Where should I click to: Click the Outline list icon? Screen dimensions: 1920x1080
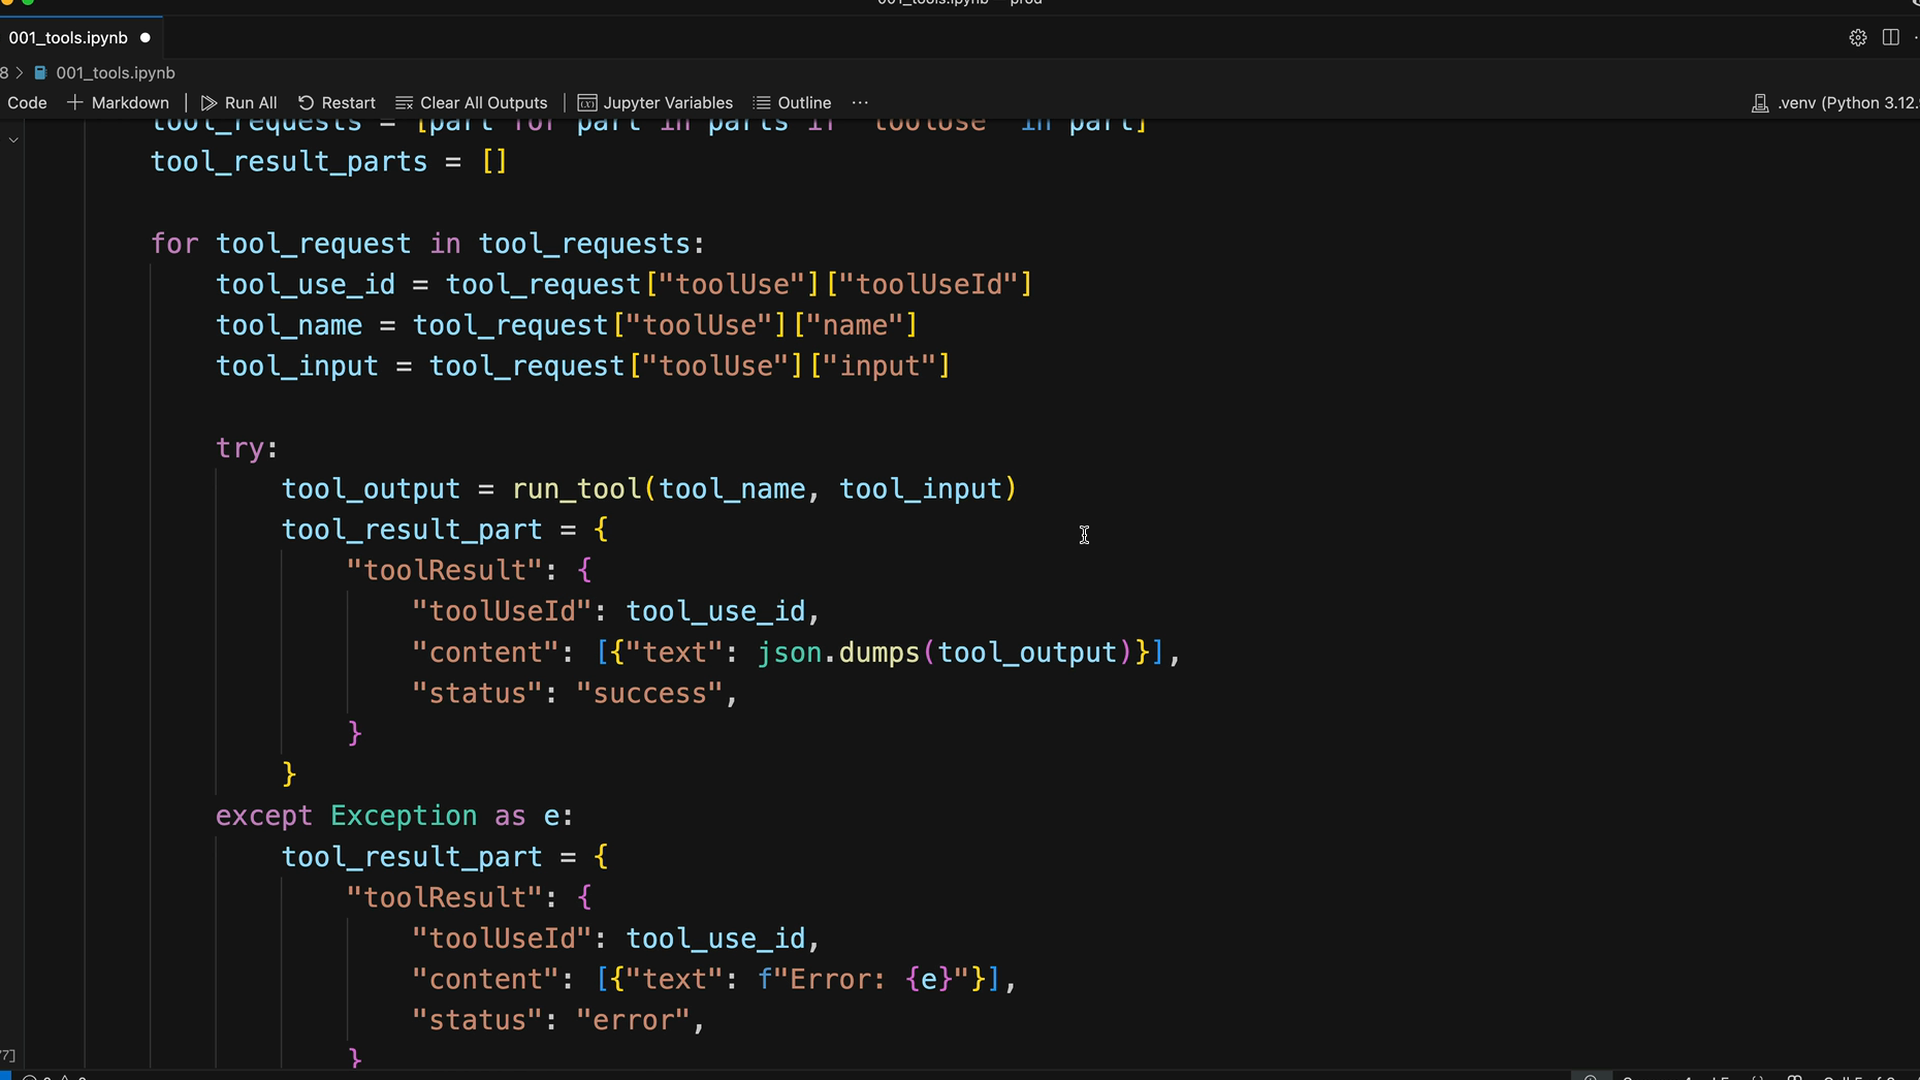[x=762, y=103]
